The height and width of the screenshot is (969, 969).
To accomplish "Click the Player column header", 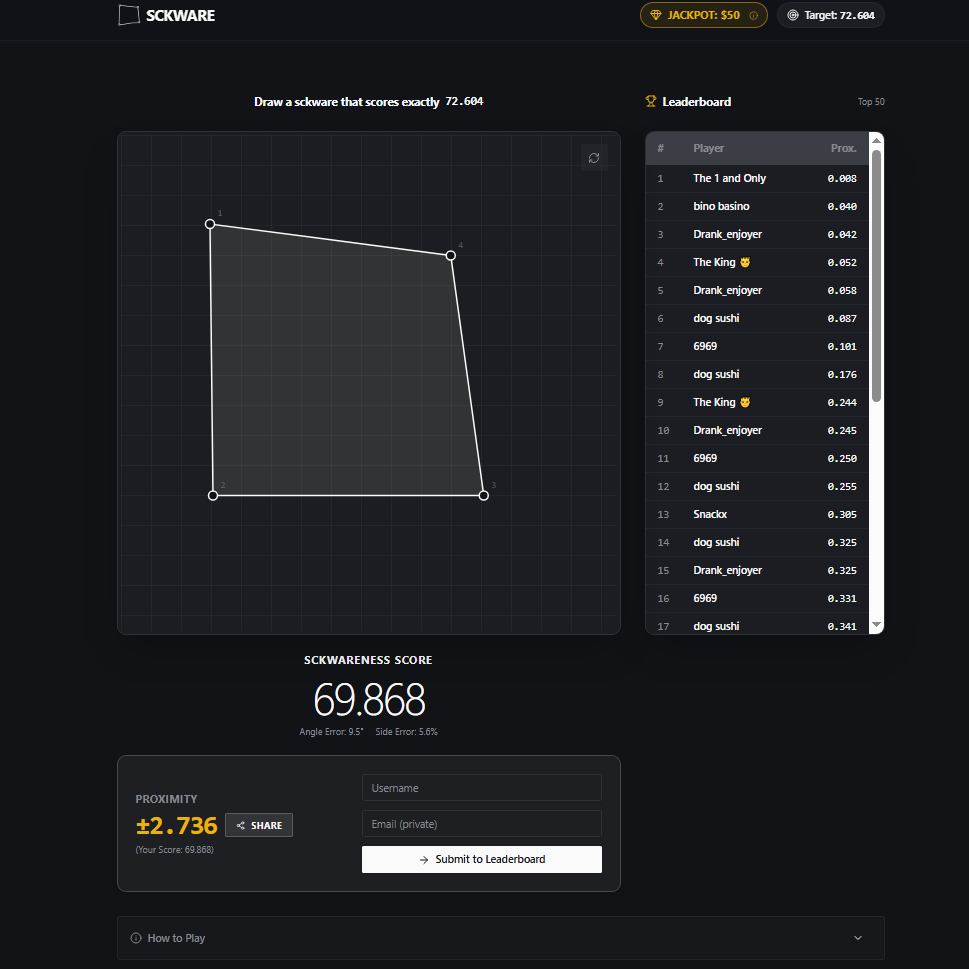I will (708, 148).
